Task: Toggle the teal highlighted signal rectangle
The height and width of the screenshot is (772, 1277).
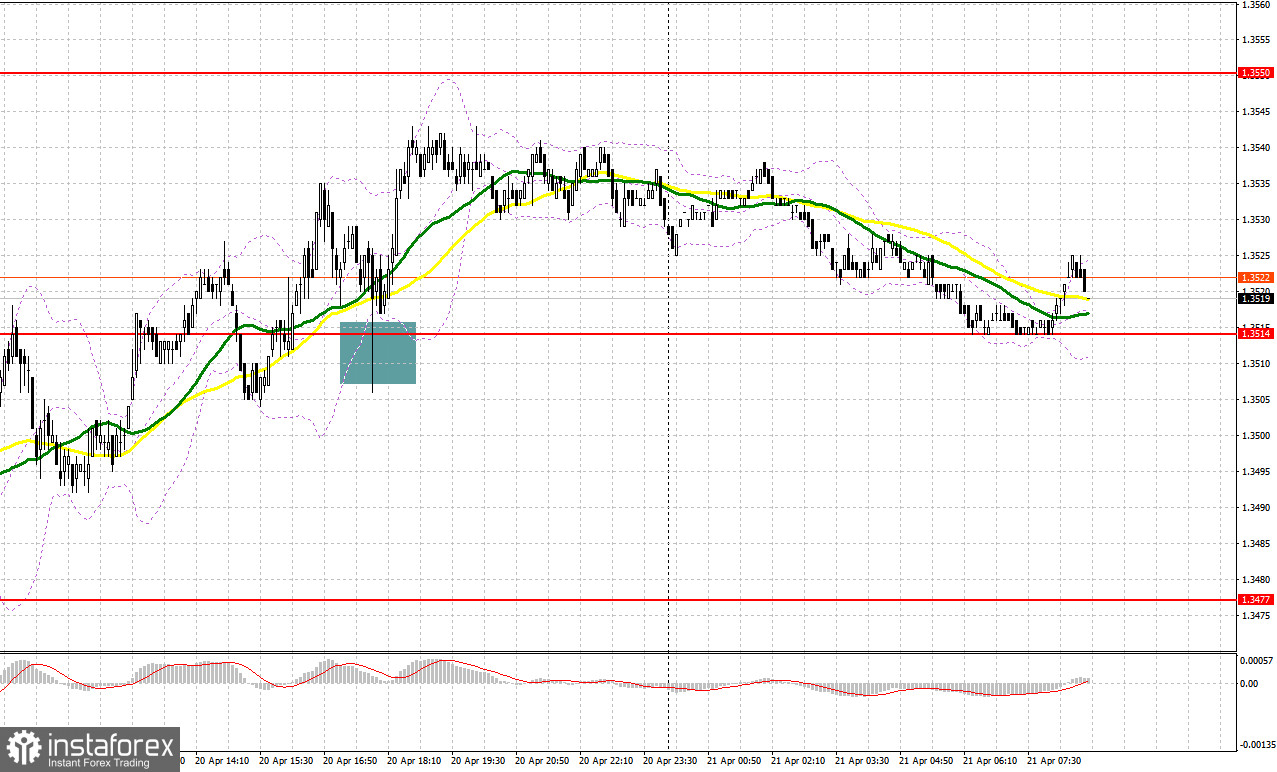Action: coord(378,352)
